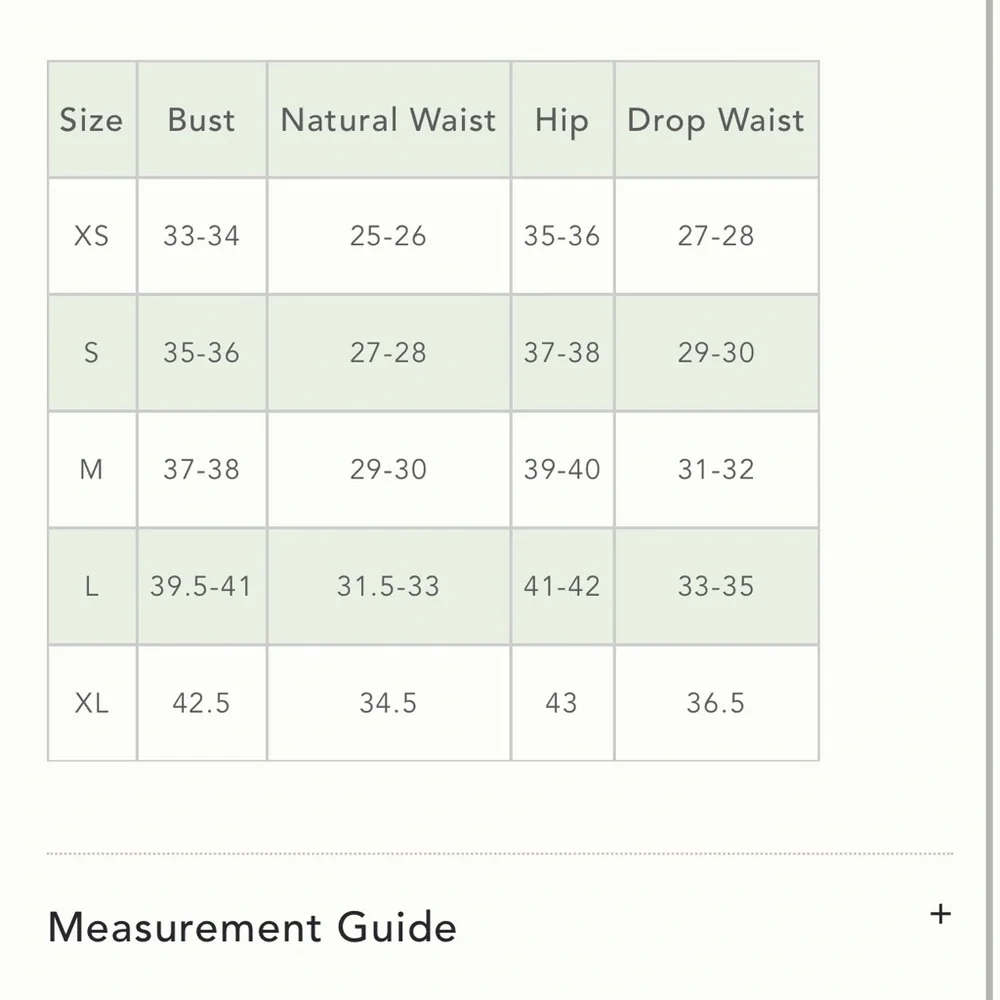Click the S natural waist value 27-28

pos(388,353)
